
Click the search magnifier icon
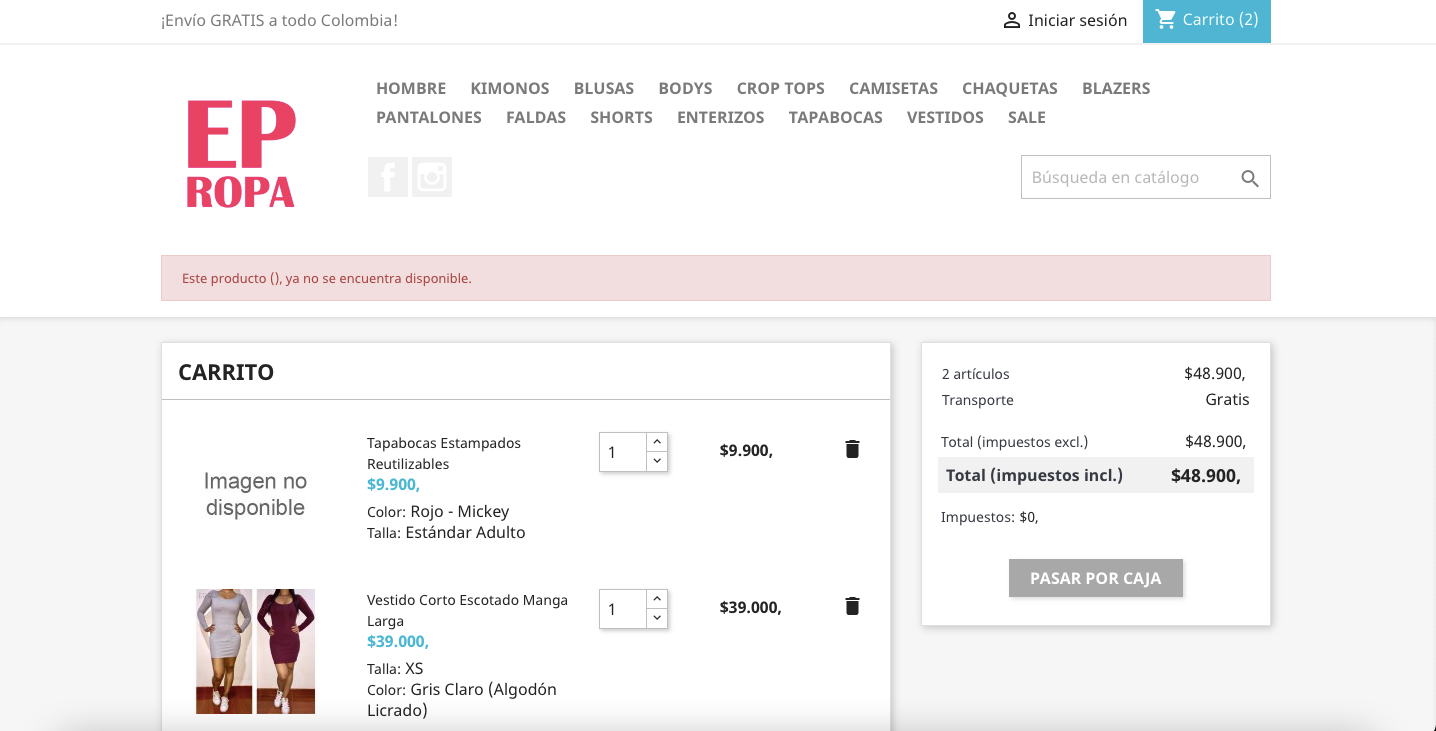[x=1249, y=178]
